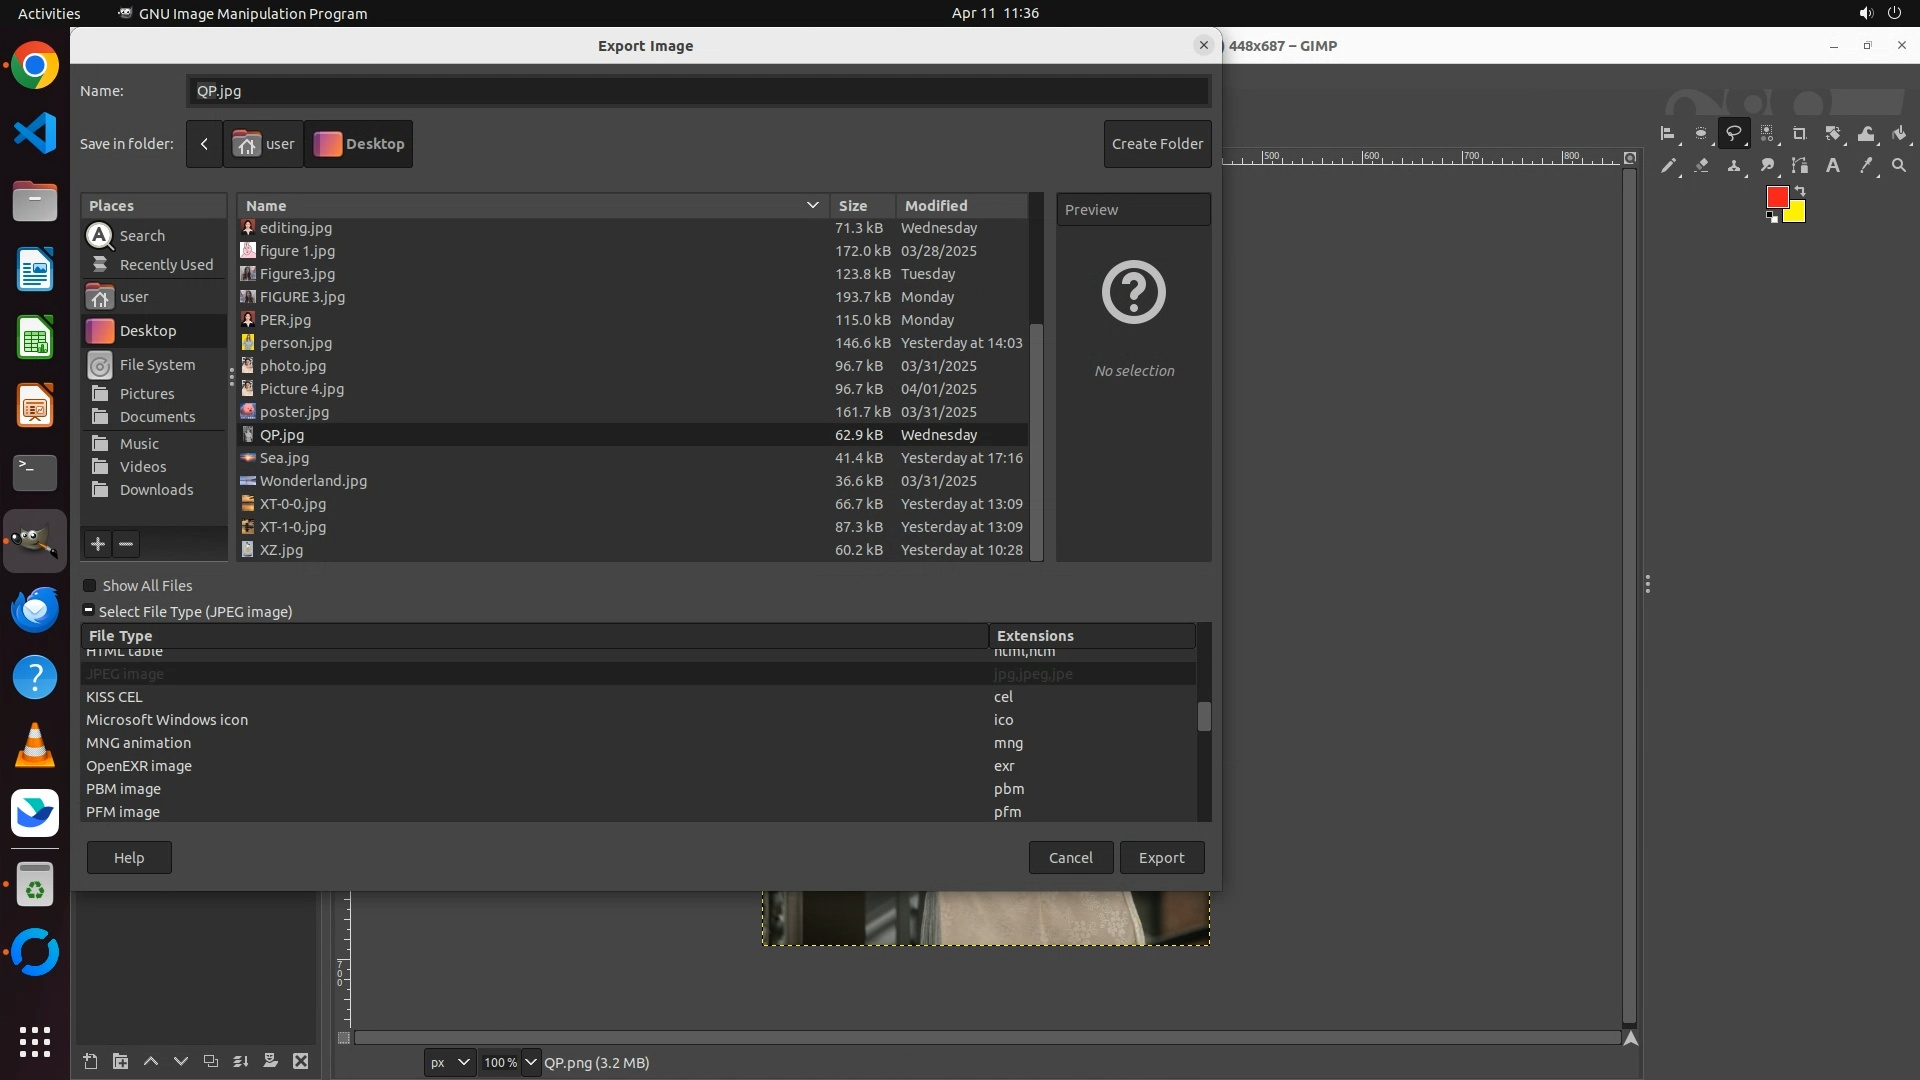Select PNG-adjacent OpenEXR image file type

click(x=139, y=766)
